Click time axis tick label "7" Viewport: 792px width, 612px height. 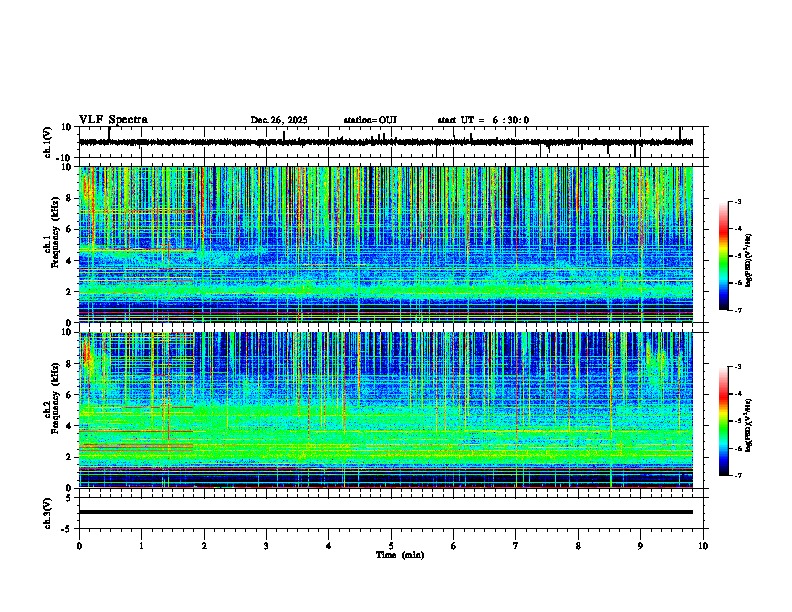tap(516, 546)
